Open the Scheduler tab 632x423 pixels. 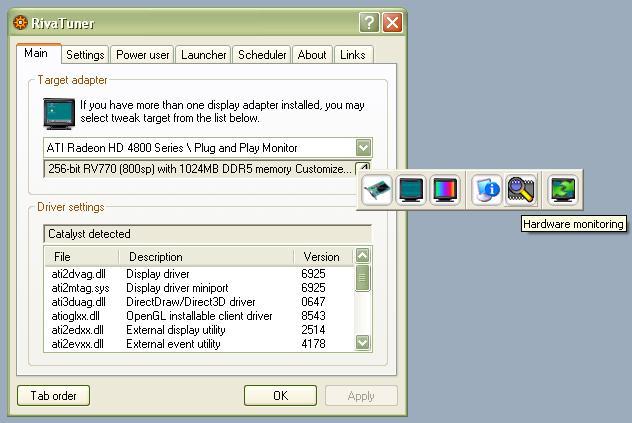262,55
